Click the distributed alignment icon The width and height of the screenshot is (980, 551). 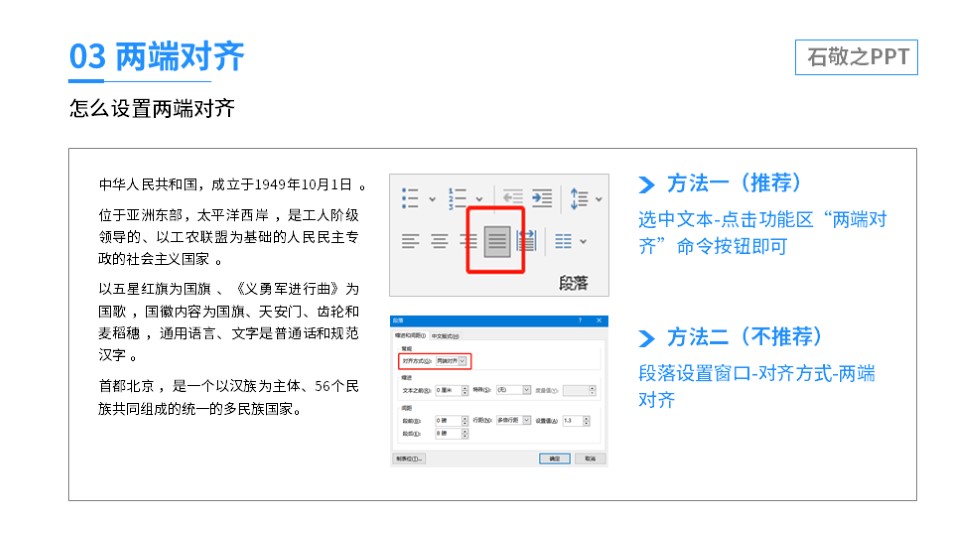tap(526, 241)
